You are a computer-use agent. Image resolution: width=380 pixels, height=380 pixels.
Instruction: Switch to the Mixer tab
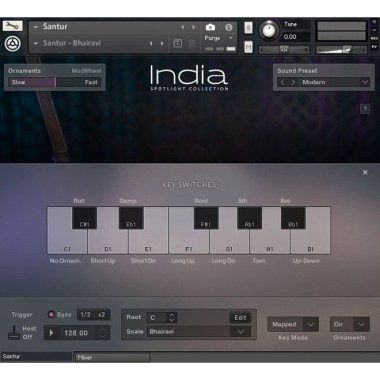click(x=112, y=358)
